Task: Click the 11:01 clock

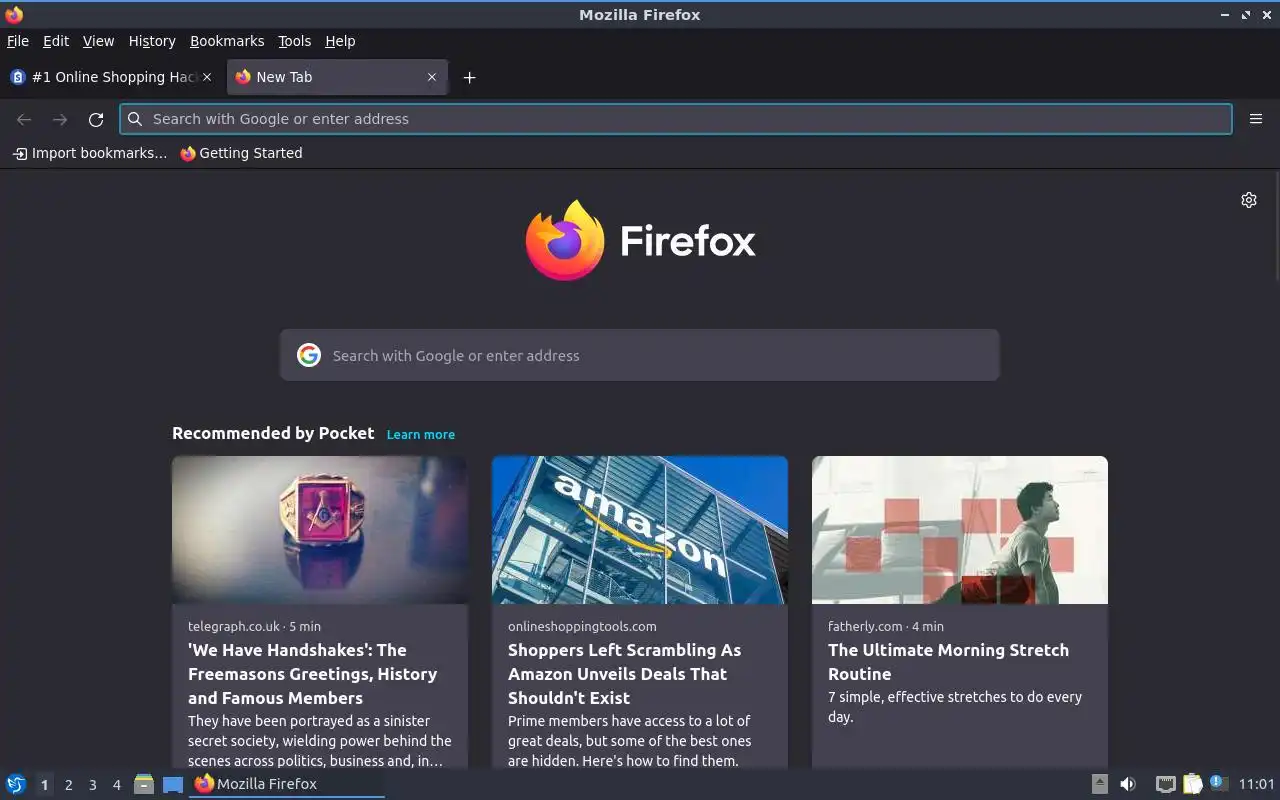Action: click(1256, 784)
